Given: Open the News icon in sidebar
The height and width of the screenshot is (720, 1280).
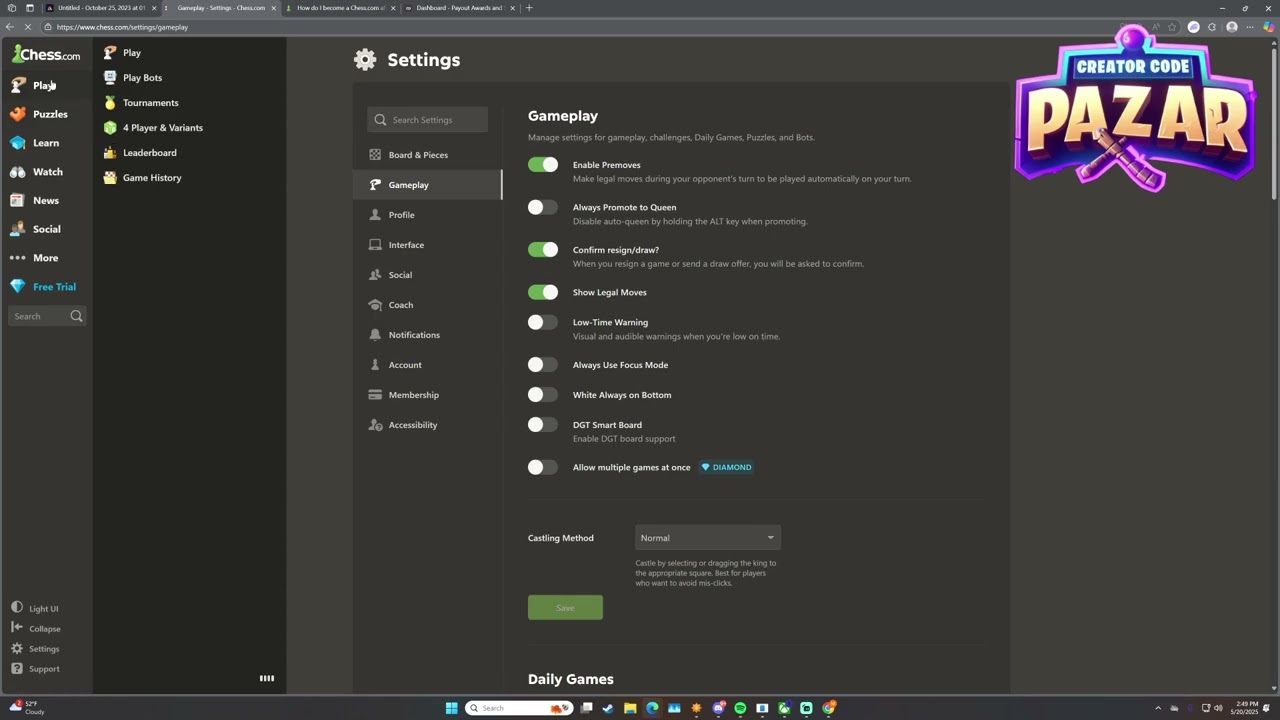Looking at the screenshot, I should click(18, 200).
